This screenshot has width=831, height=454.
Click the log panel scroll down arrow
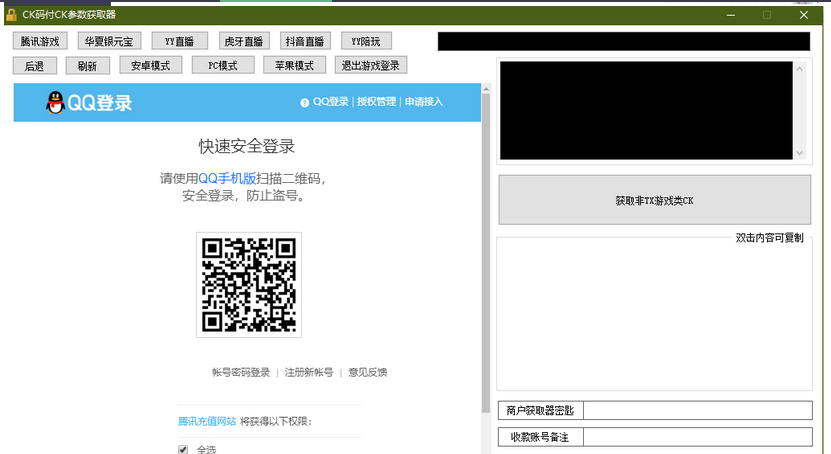(x=800, y=153)
